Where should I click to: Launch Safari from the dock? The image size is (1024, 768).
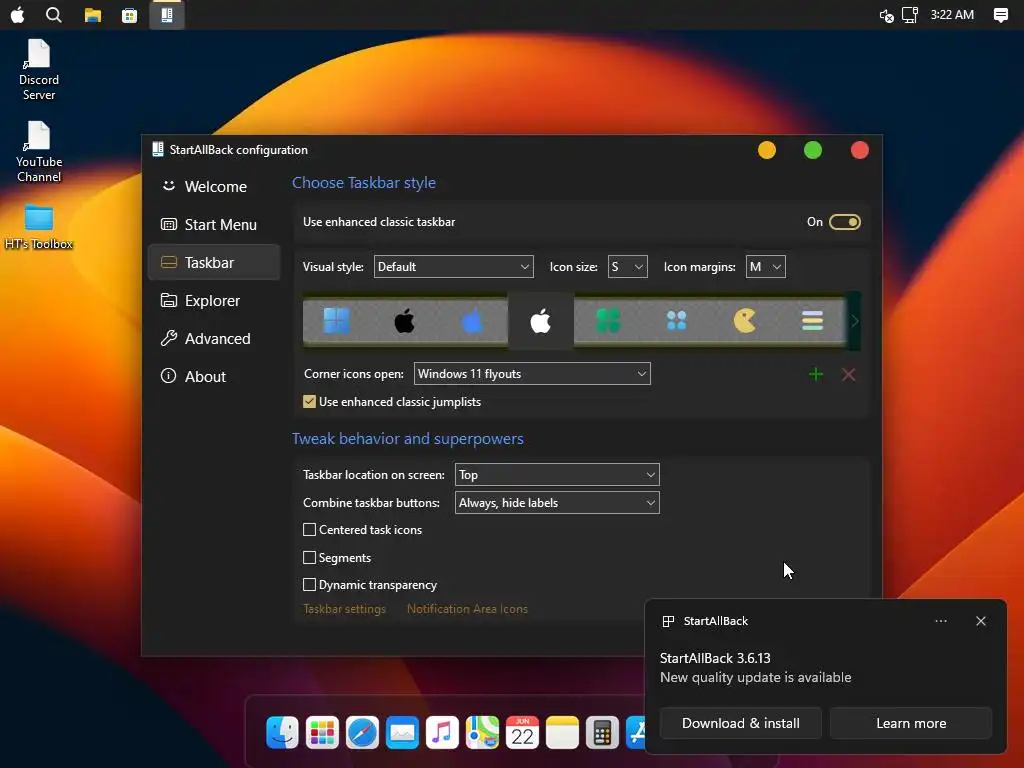pos(362,733)
